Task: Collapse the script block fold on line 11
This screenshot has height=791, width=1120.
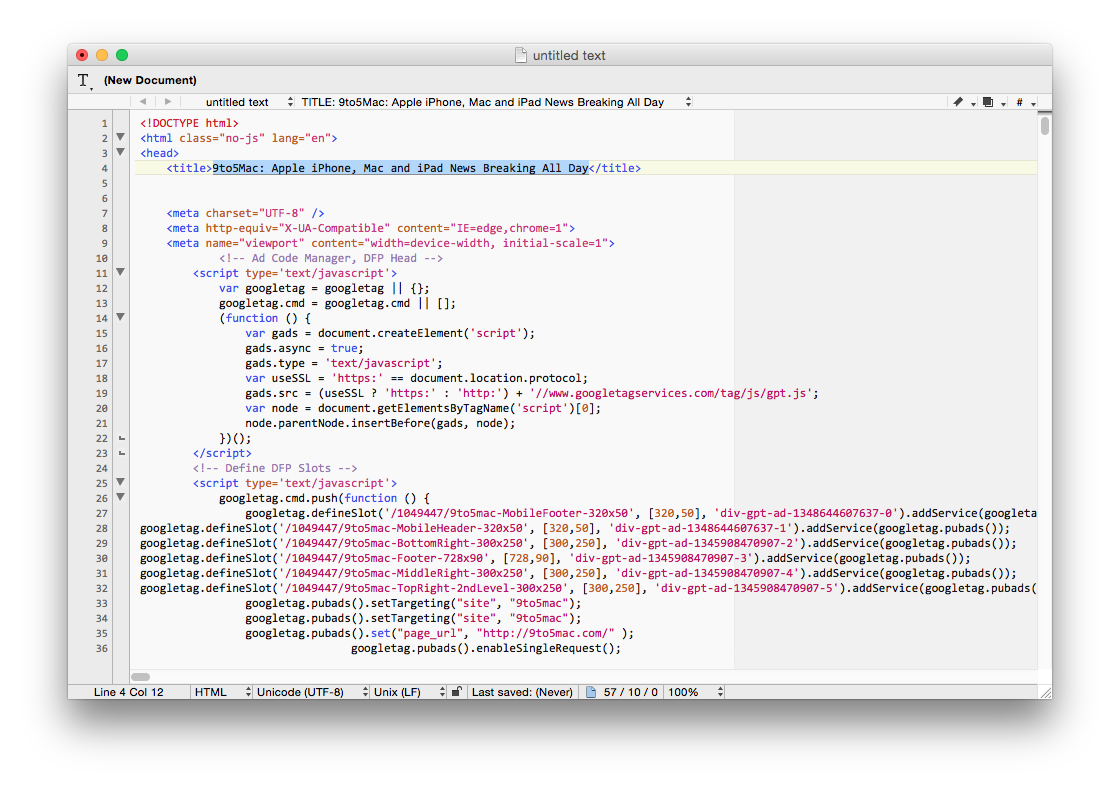Action: 120,272
